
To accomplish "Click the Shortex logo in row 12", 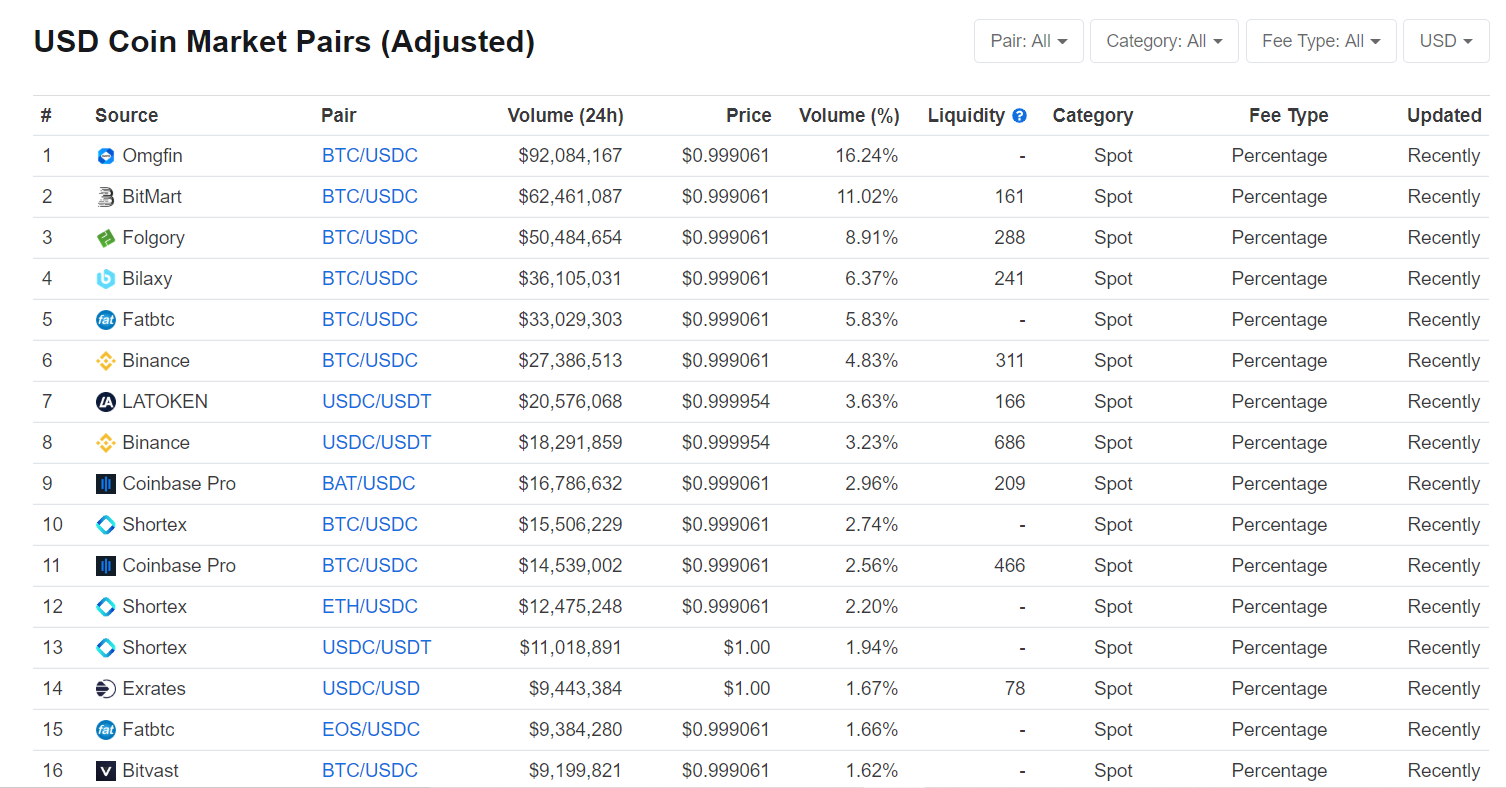I will 106,607.
